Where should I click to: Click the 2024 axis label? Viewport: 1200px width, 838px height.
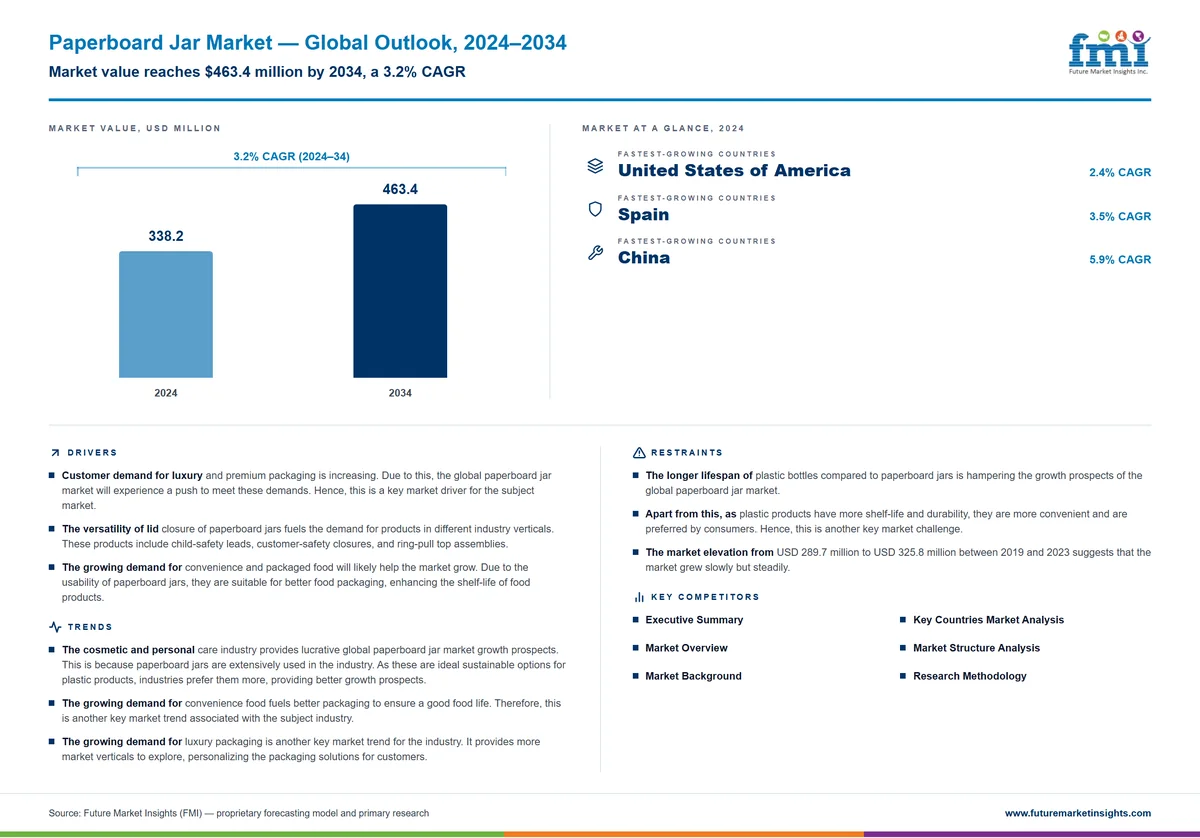click(166, 393)
